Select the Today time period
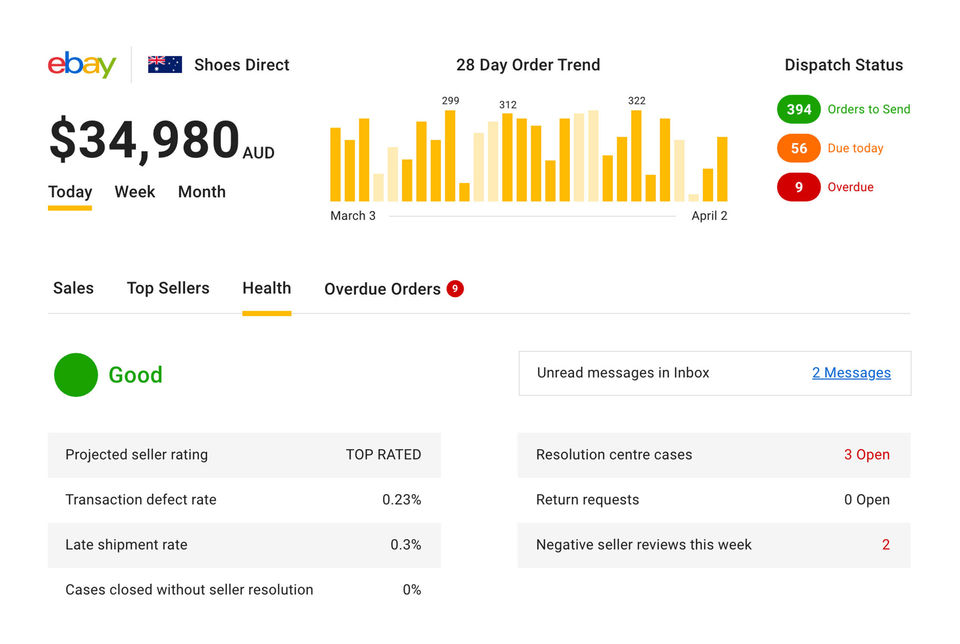Image resolution: width=960 pixels, height=644 pixels. tap(70, 192)
